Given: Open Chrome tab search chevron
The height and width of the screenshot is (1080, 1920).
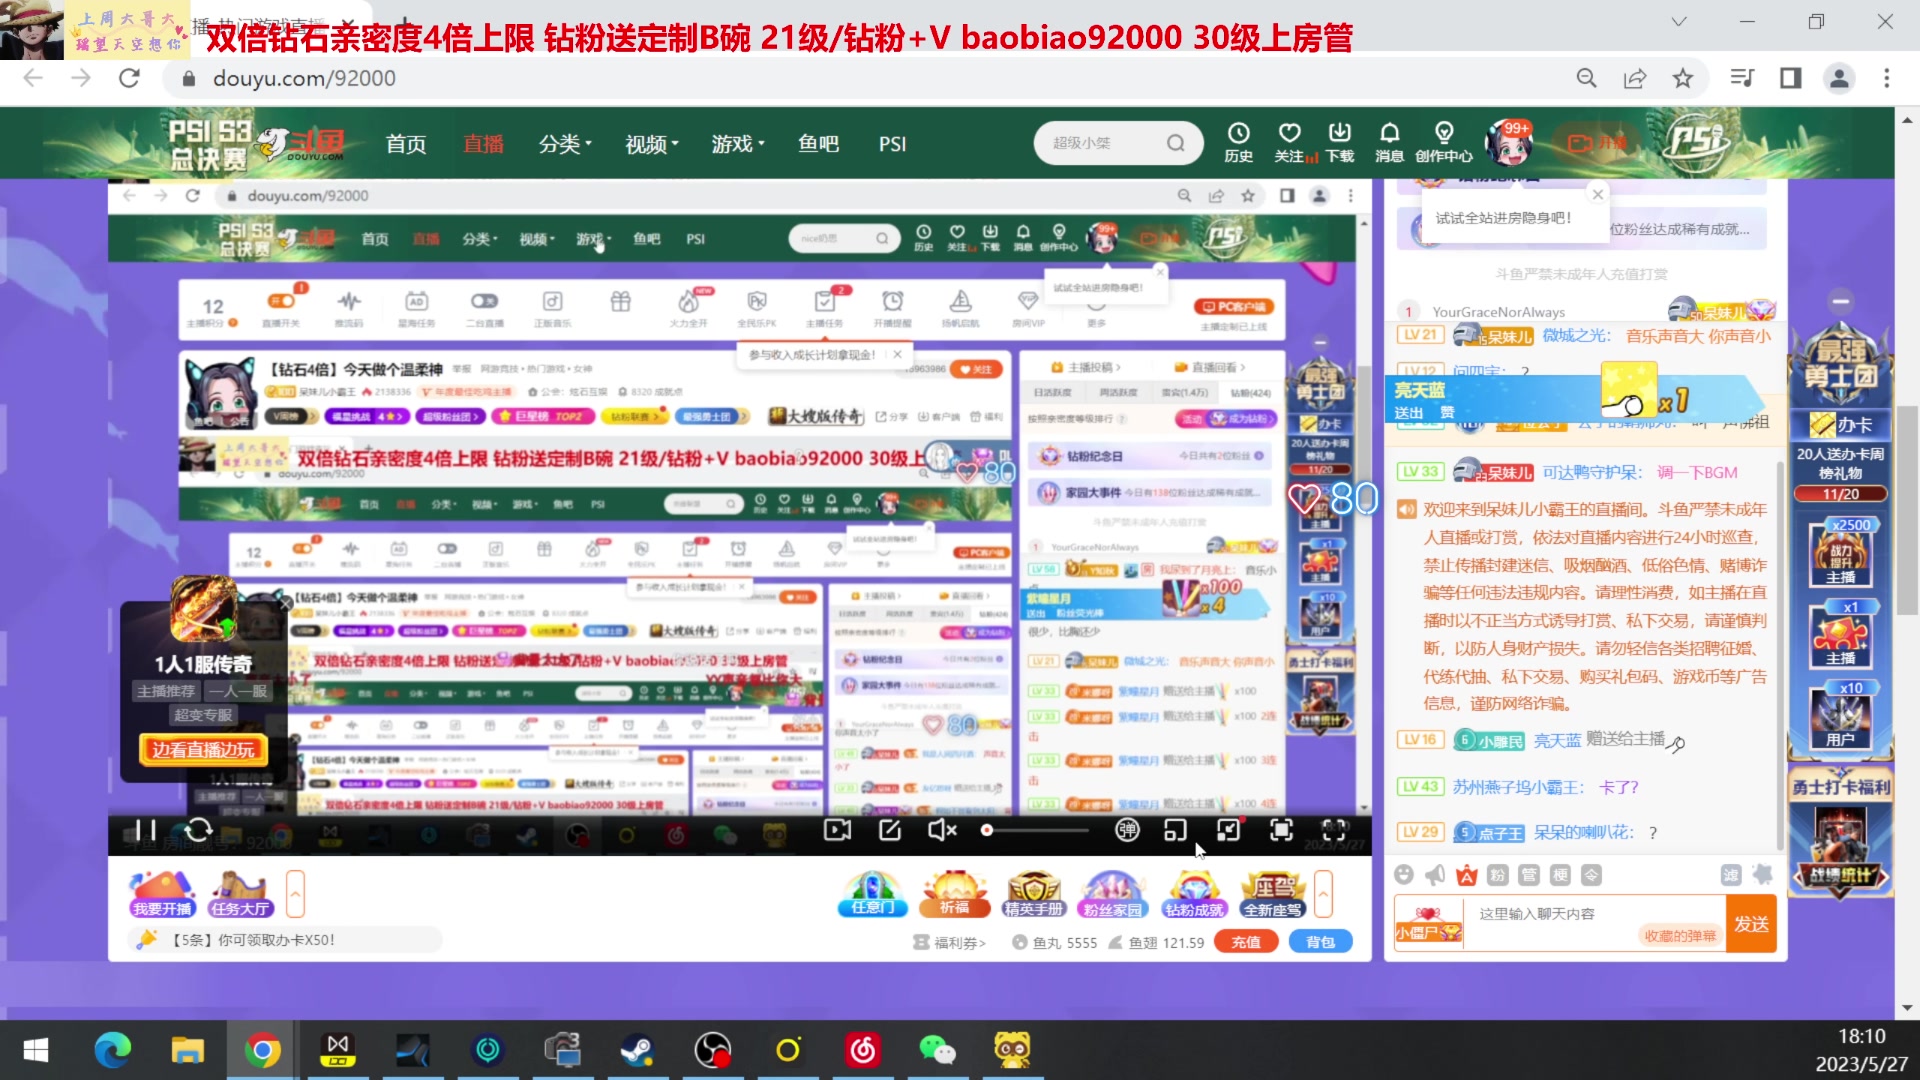Looking at the screenshot, I should tap(1679, 21).
